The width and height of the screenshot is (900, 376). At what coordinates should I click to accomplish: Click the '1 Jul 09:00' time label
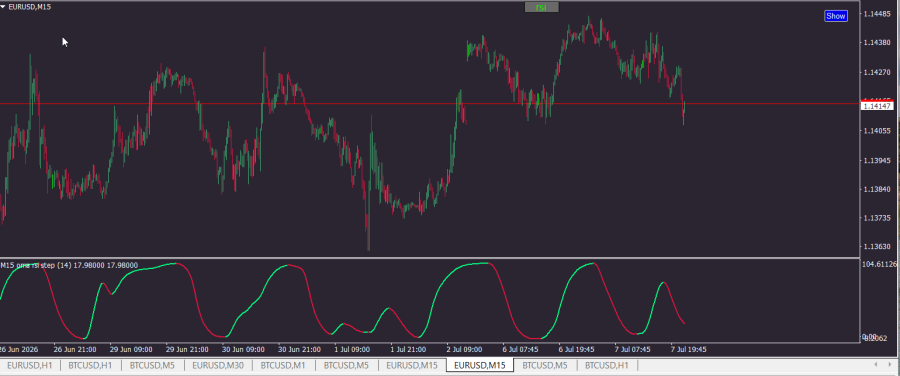(352, 349)
